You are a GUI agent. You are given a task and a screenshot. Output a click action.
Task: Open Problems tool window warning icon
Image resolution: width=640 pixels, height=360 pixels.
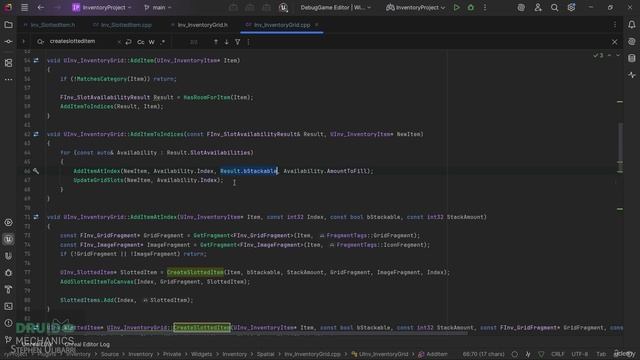(x=8, y=323)
